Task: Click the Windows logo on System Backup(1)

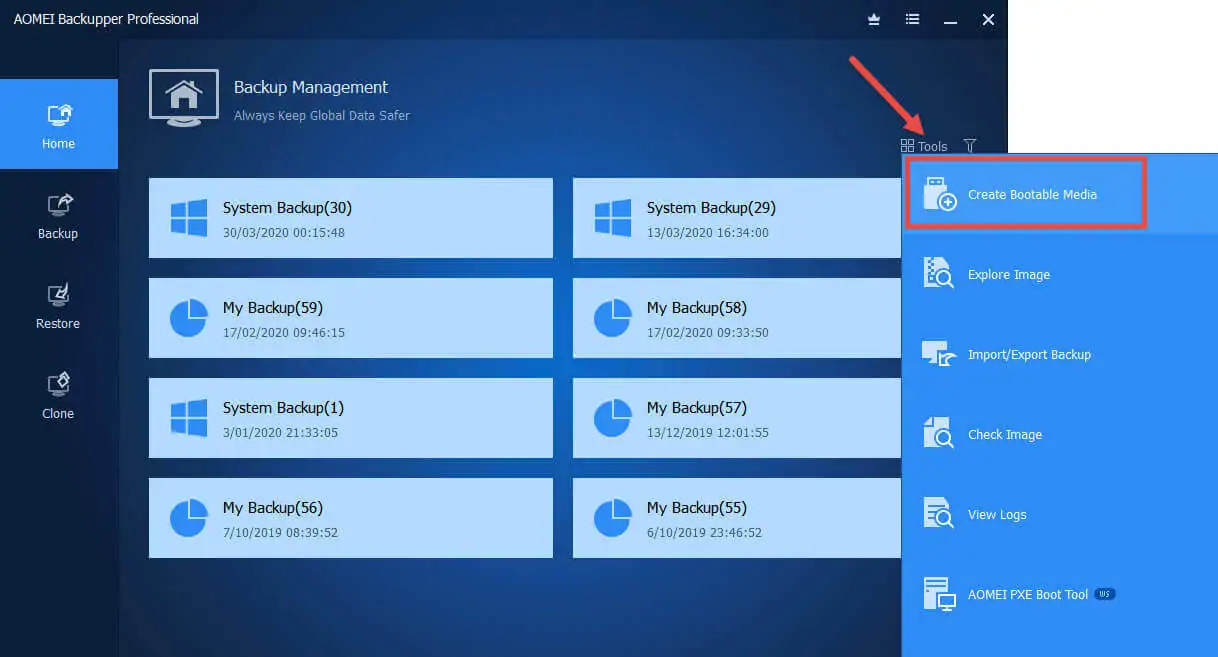Action: tap(189, 418)
